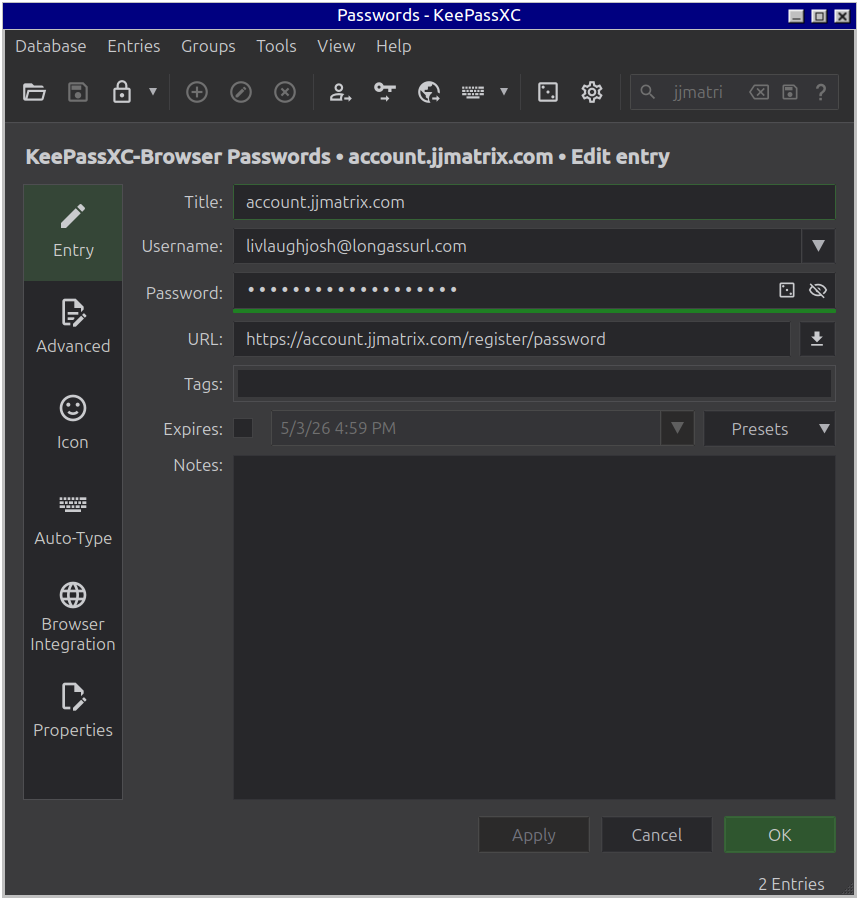Download favicon button next to URL

point(817,339)
